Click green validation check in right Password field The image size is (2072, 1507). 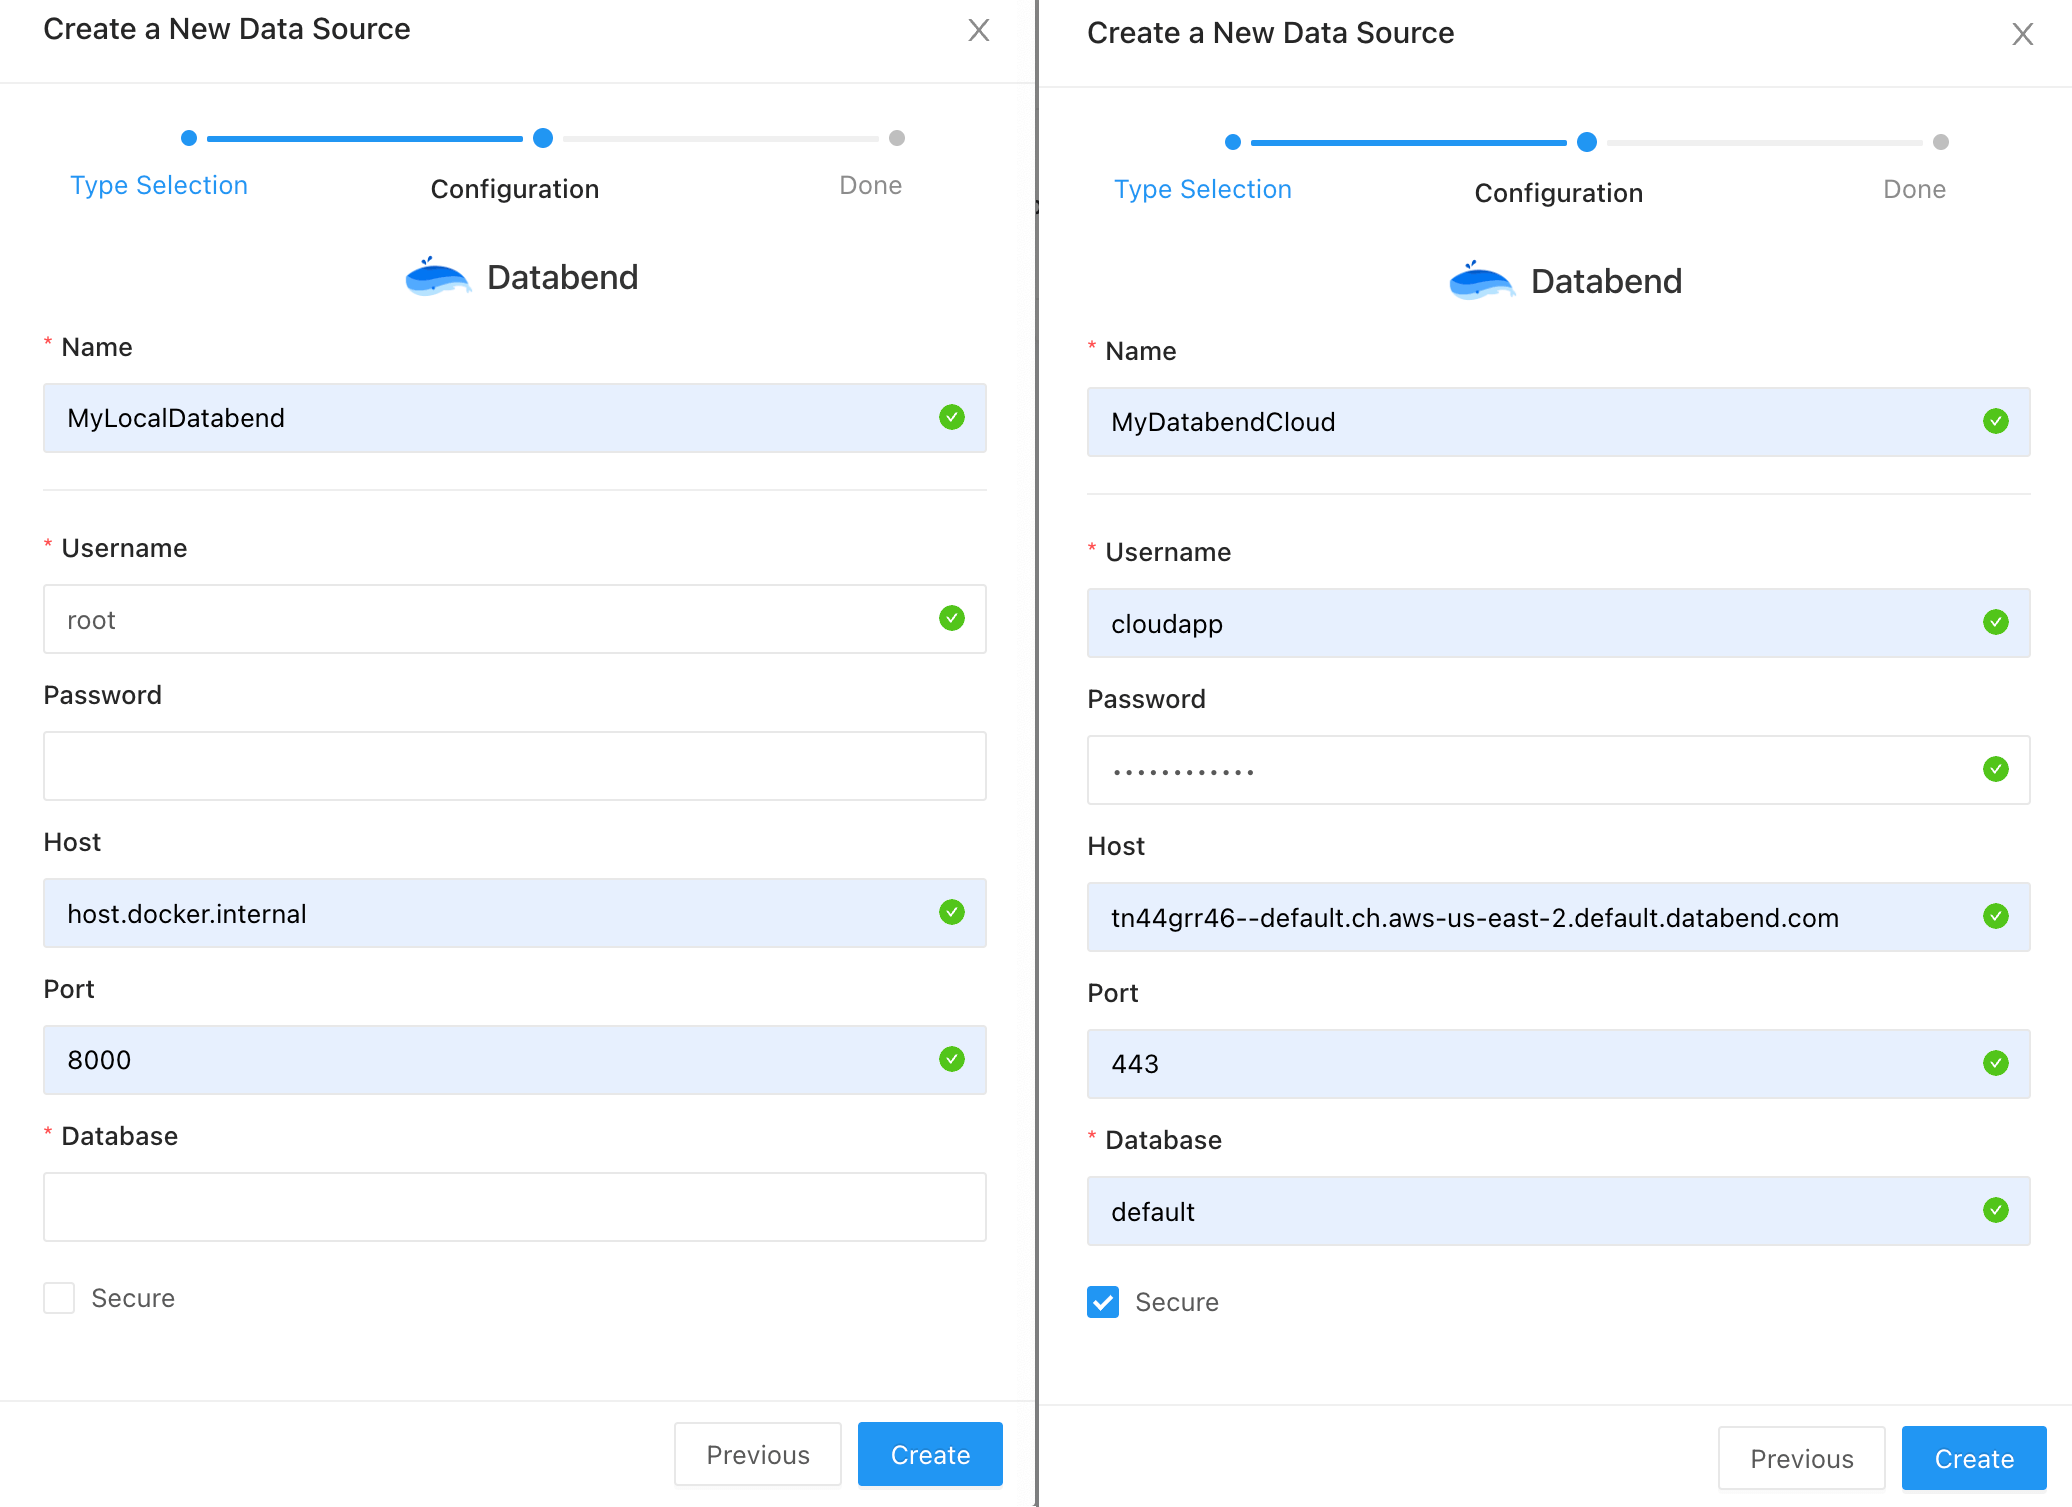pyautogui.click(x=1996, y=769)
